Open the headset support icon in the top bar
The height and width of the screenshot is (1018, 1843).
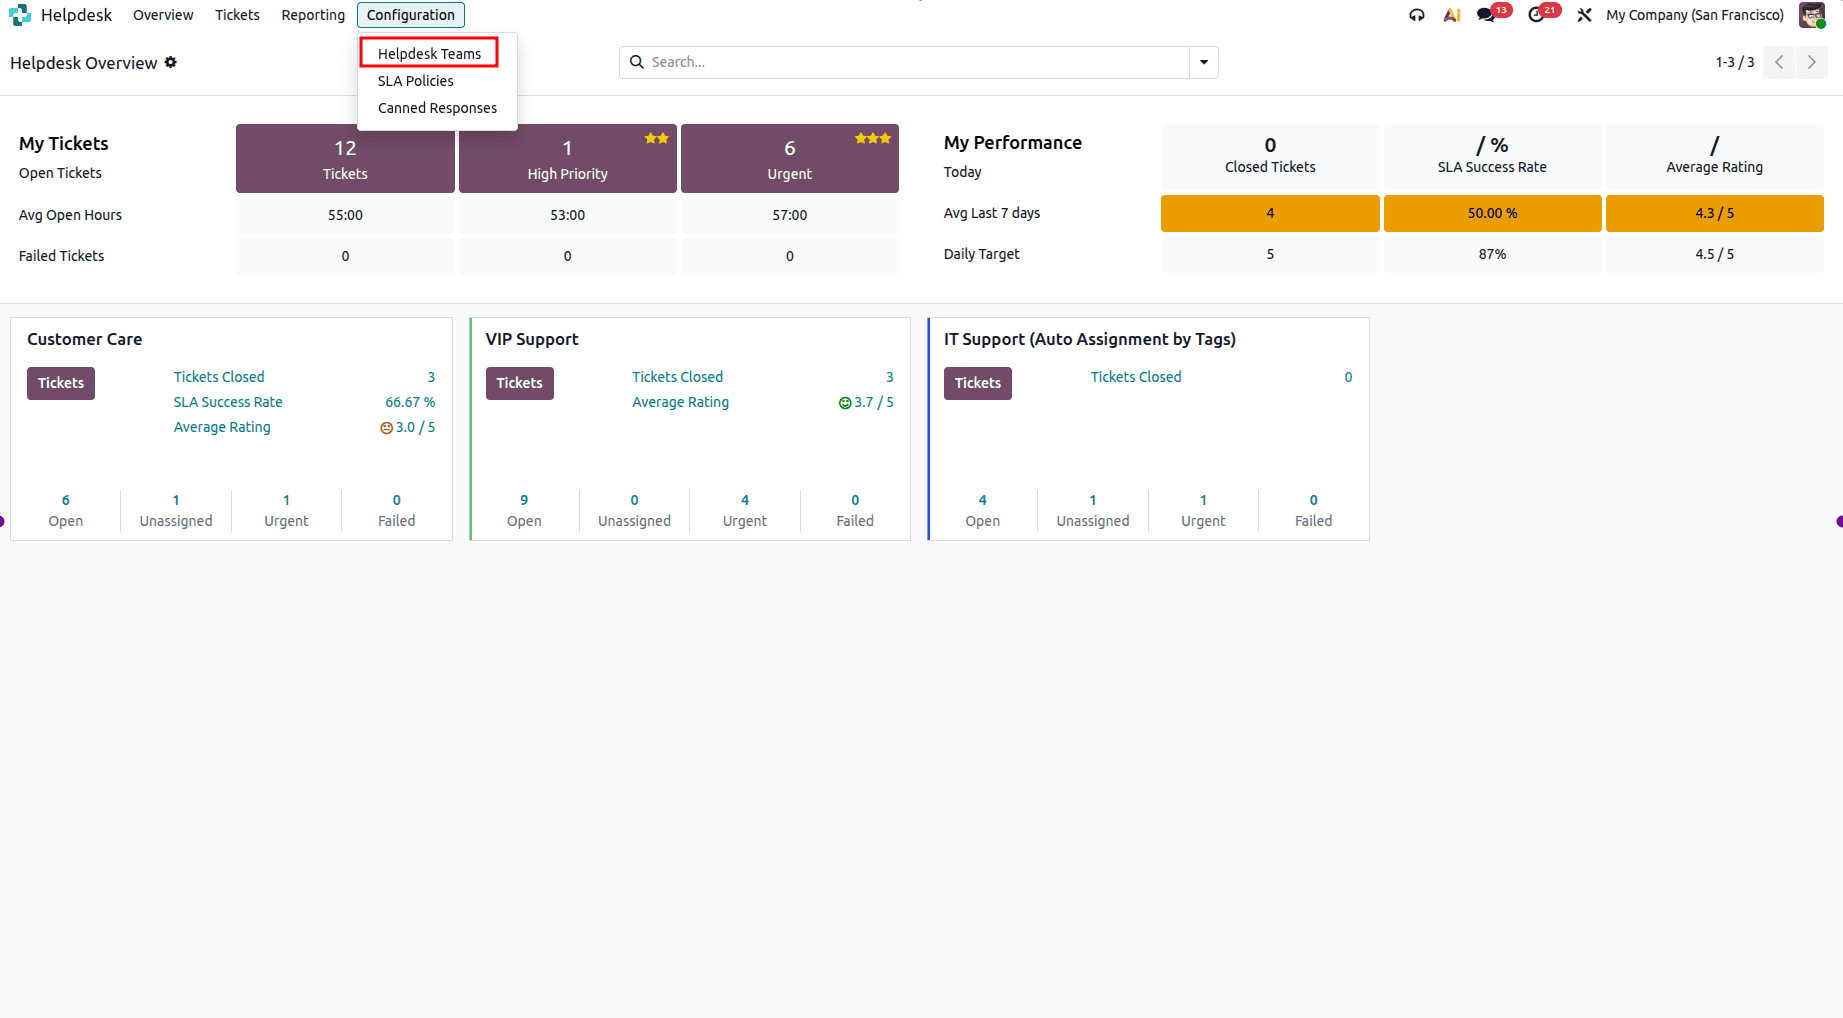1417,15
